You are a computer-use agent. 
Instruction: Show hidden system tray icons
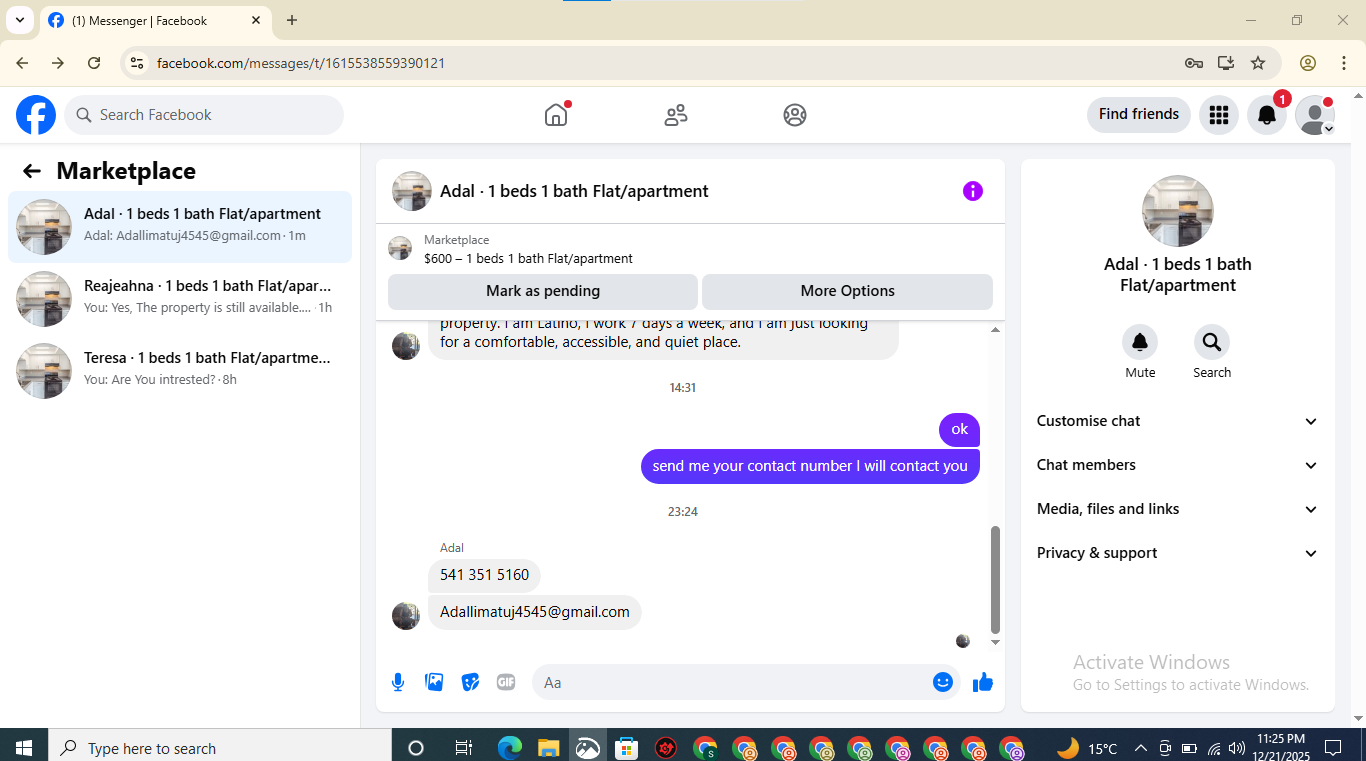click(x=1140, y=748)
